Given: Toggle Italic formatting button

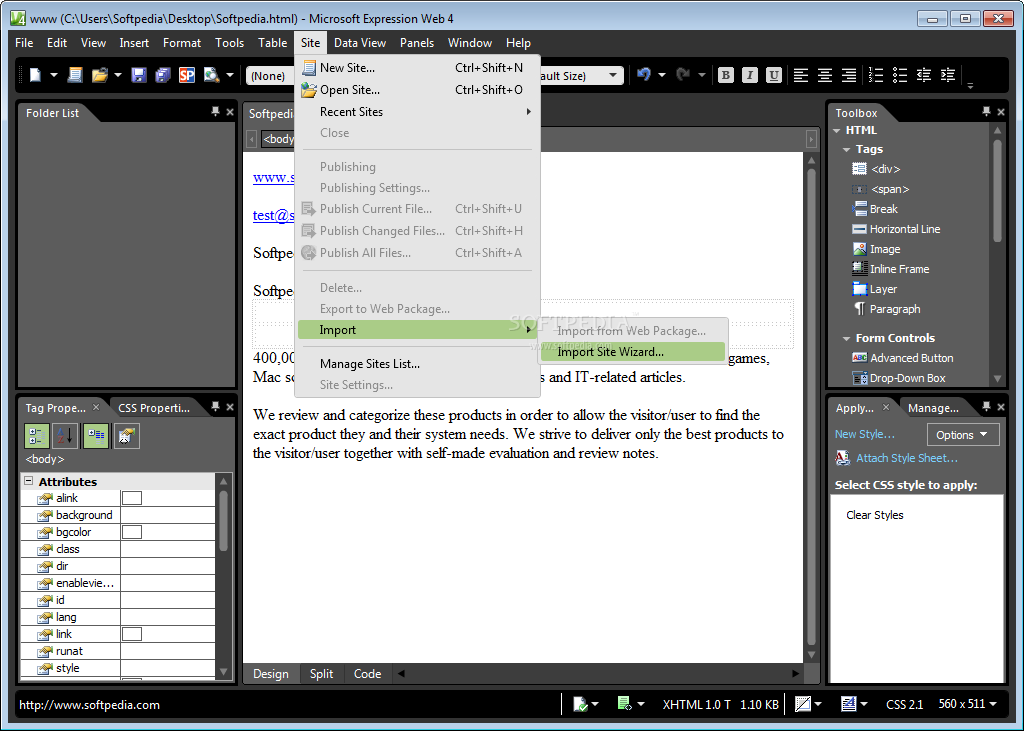Looking at the screenshot, I should (750, 75).
